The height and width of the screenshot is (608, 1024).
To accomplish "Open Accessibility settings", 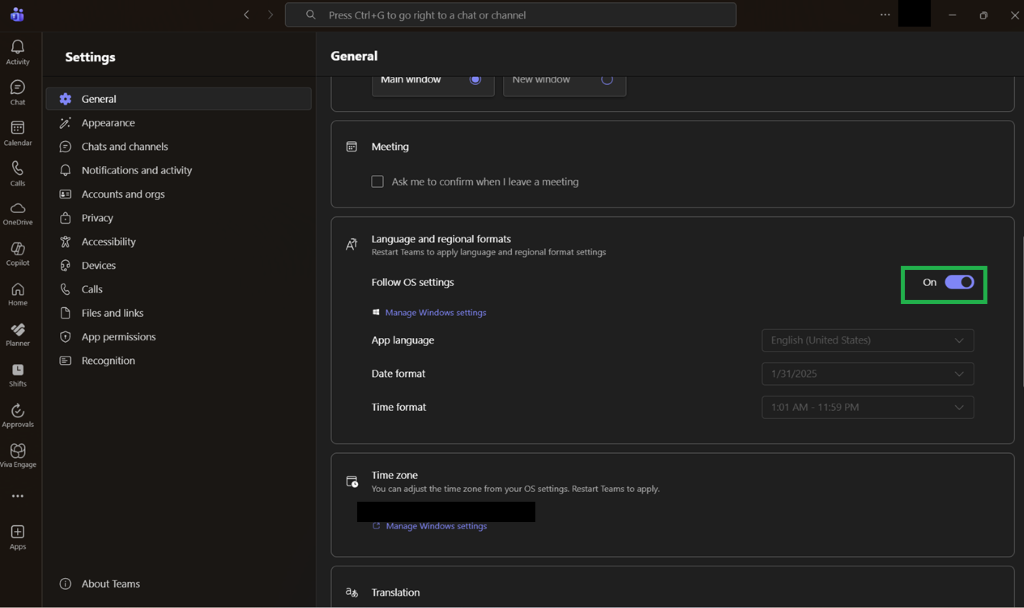I will [x=178, y=242].
